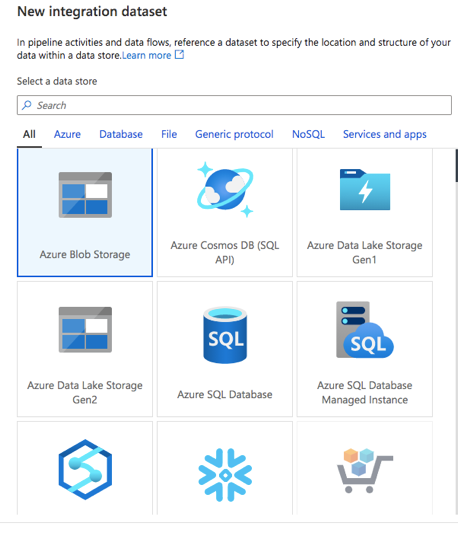The height and width of the screenshot is (533, 458).
Task: Select the shopping cart data store icon
Action: click(365, 470)
